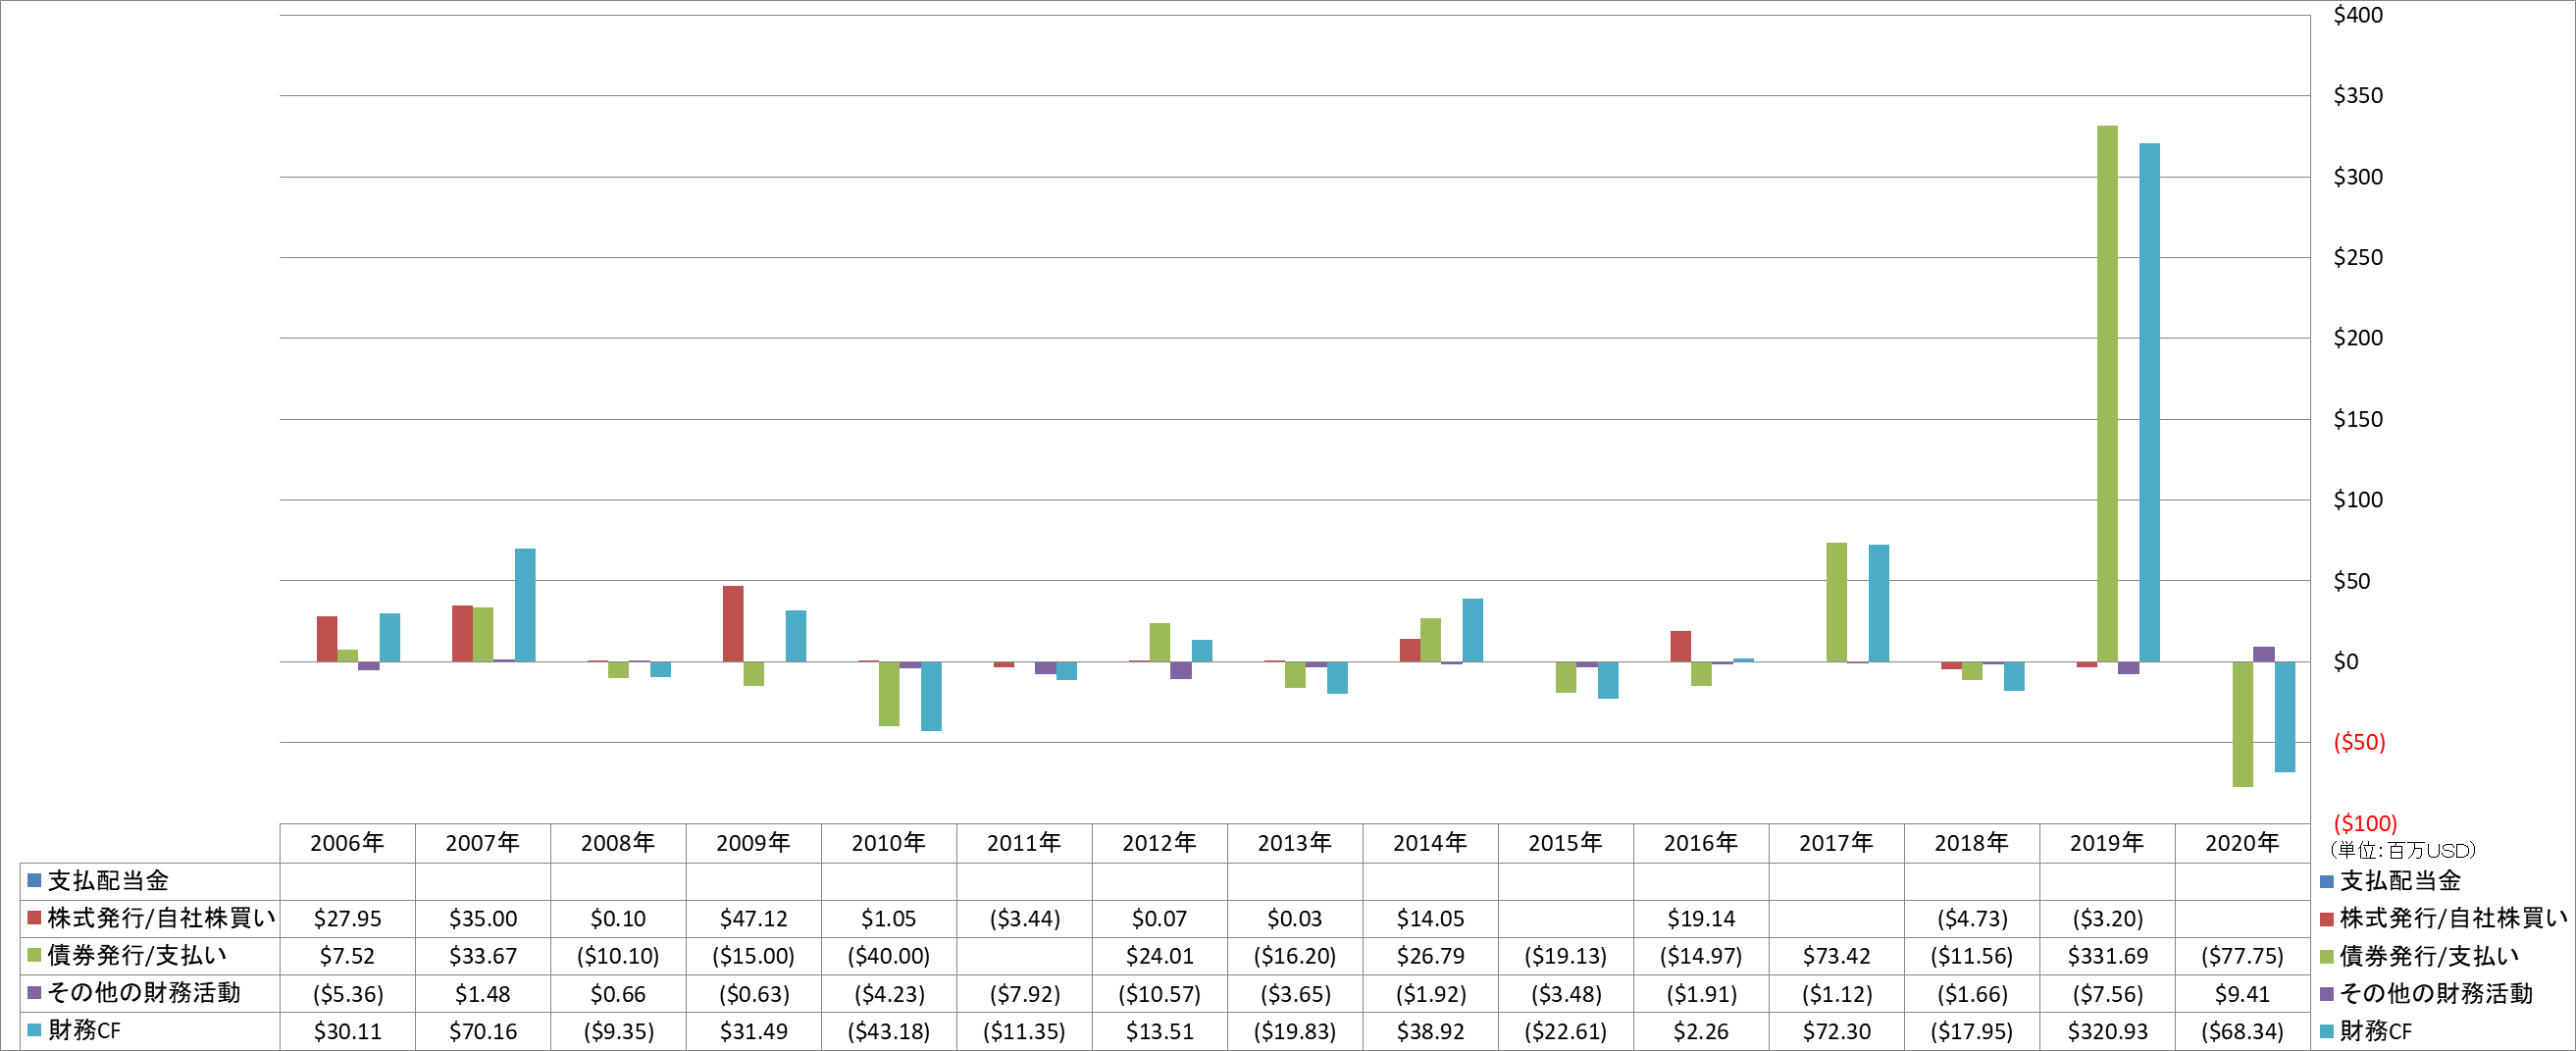Click the tall teal 2019 financing CF bar

tap(2149, 403)
